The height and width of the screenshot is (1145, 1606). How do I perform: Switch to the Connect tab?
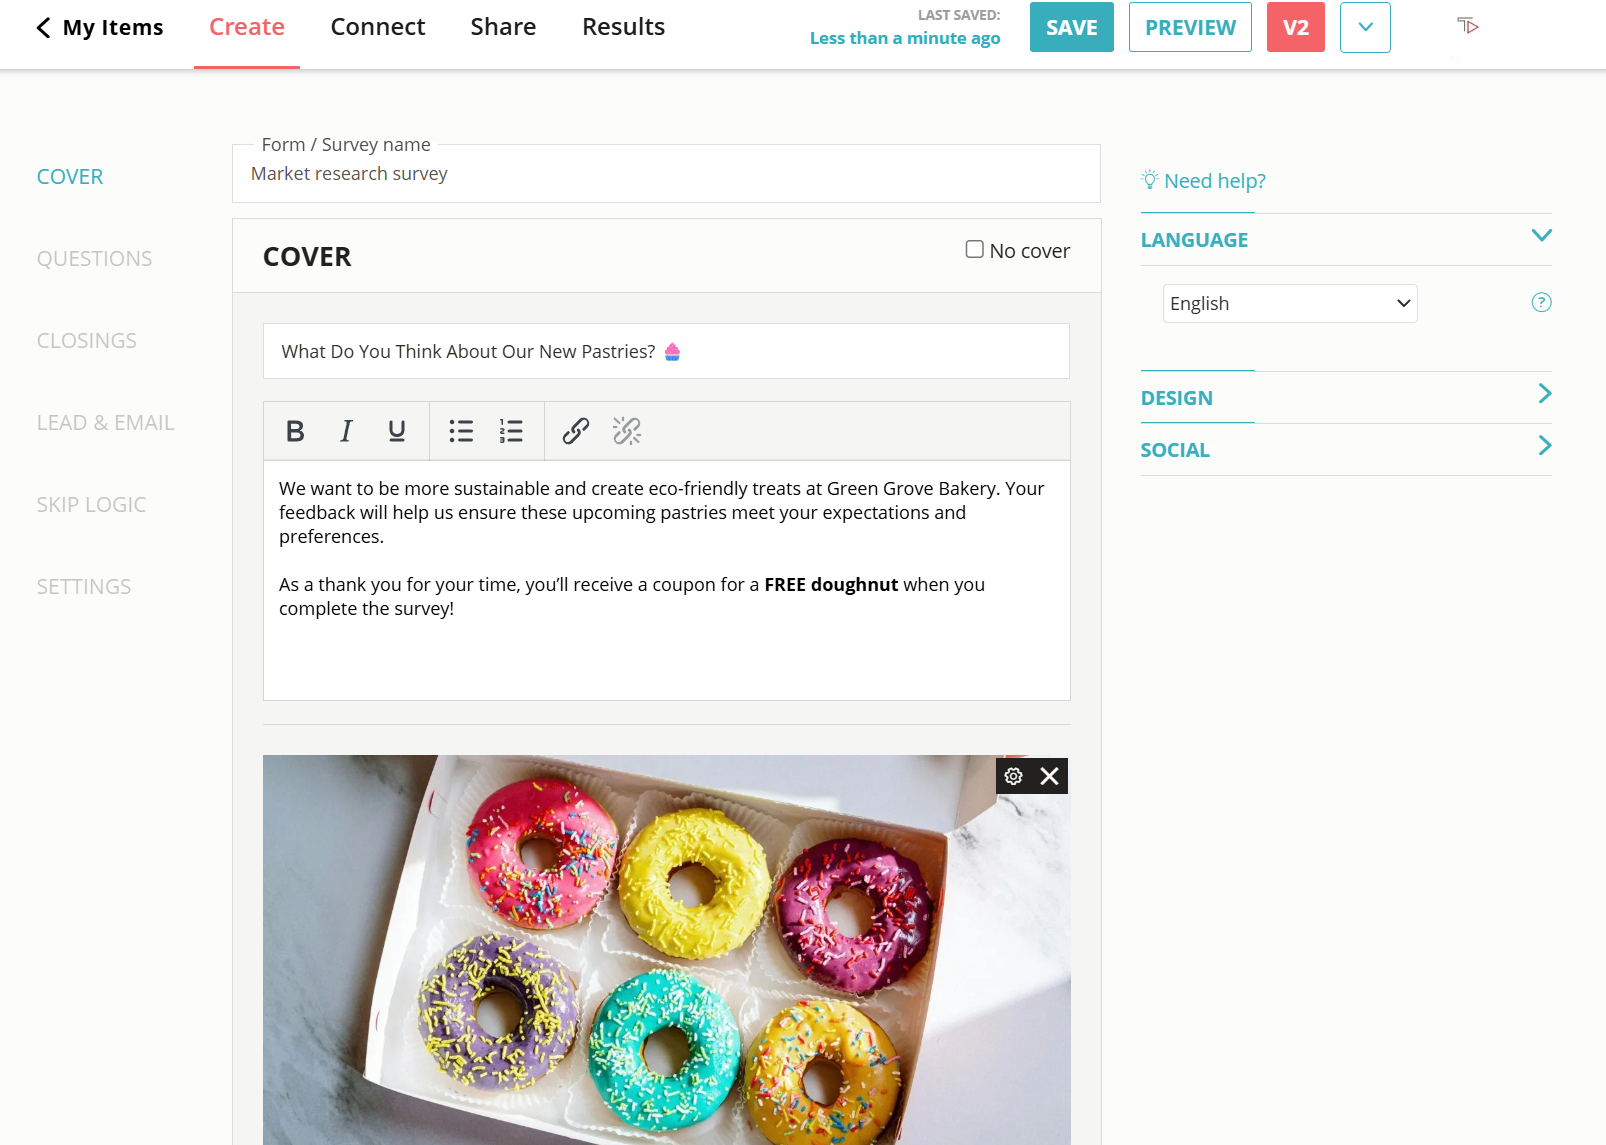click(x=378, y=27)
